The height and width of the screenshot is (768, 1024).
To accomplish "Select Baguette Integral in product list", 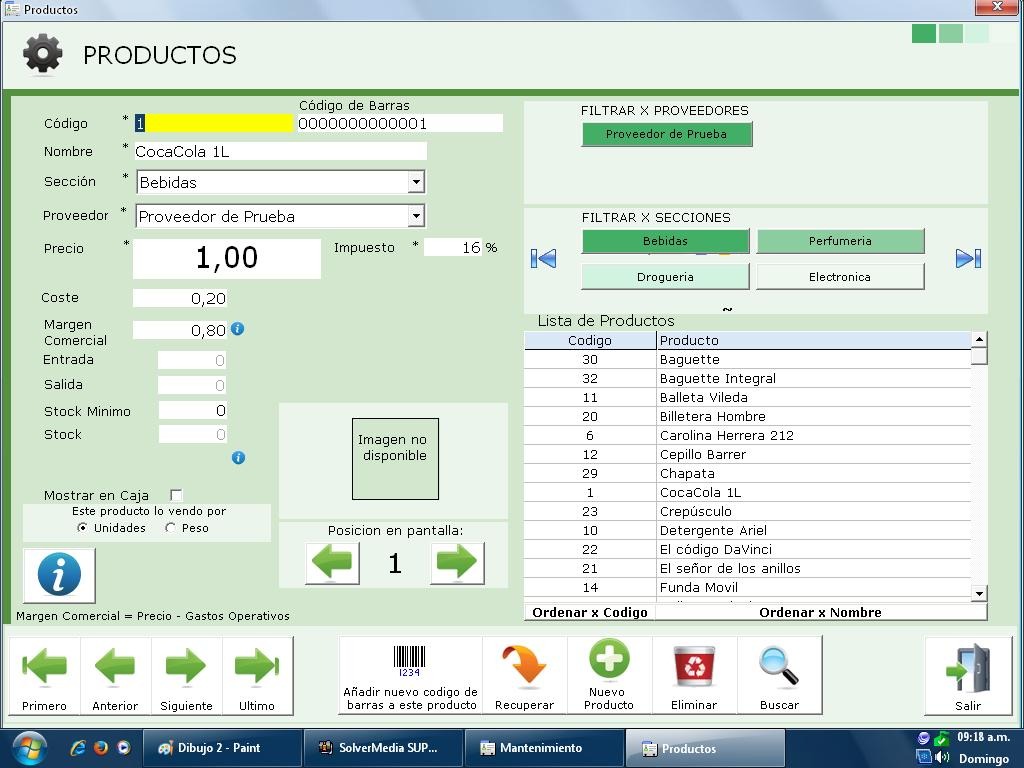I will [748, 378].
